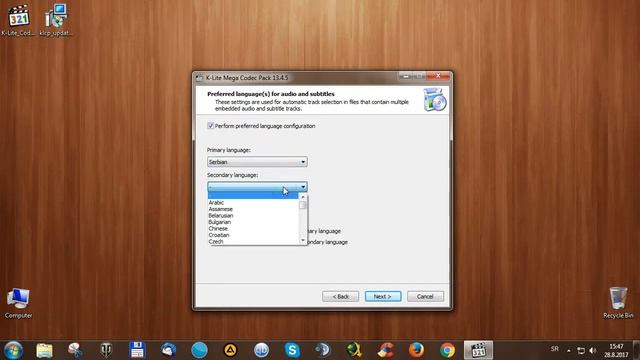Open the Windows Start menu

[13, 350]
